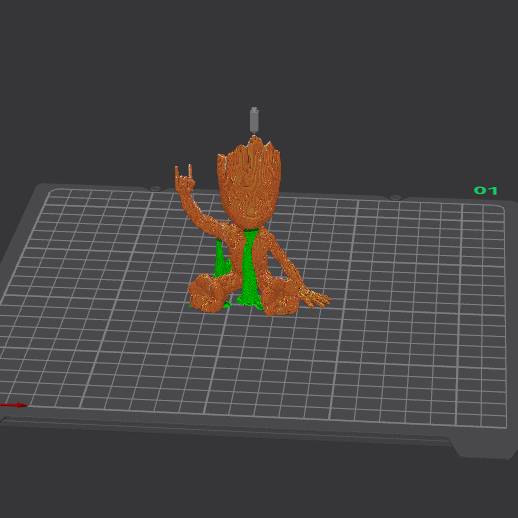This screenshot has width=518, height=518.
Task: Click the gray nozzle marker above the model
Action: [254, 119]
